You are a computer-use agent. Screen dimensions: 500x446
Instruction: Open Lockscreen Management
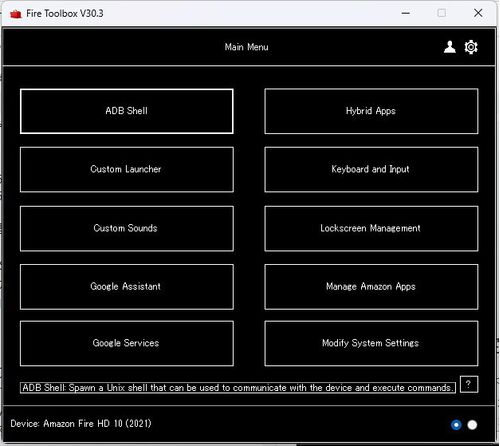coord(371,228)
